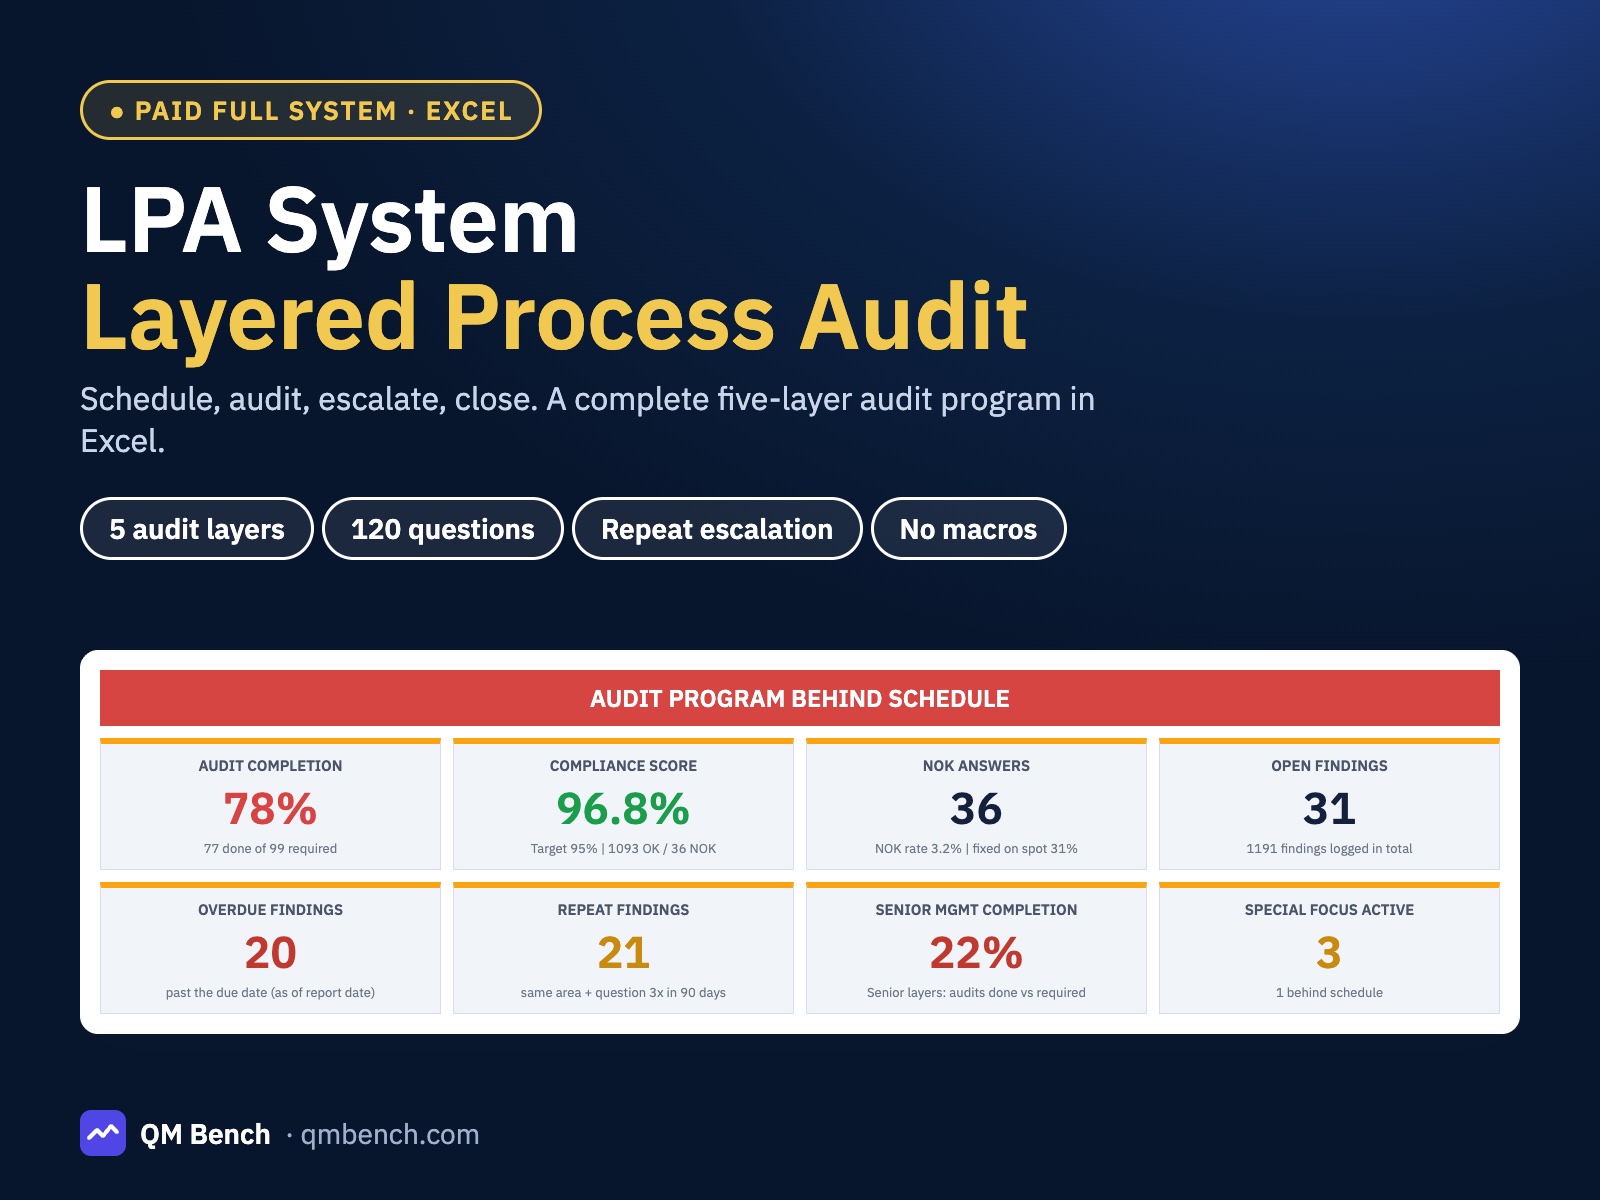This screenshot has width=1600, height=1200.
Task: Click '77 done of 99 required' text
Action: coord(270,849)
